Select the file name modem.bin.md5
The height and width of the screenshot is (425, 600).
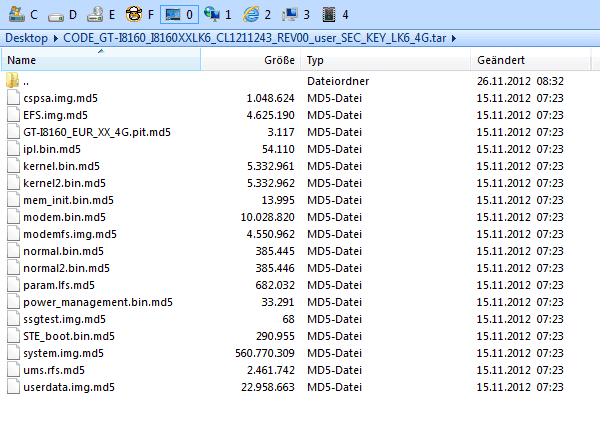click(x=64, y=217)
